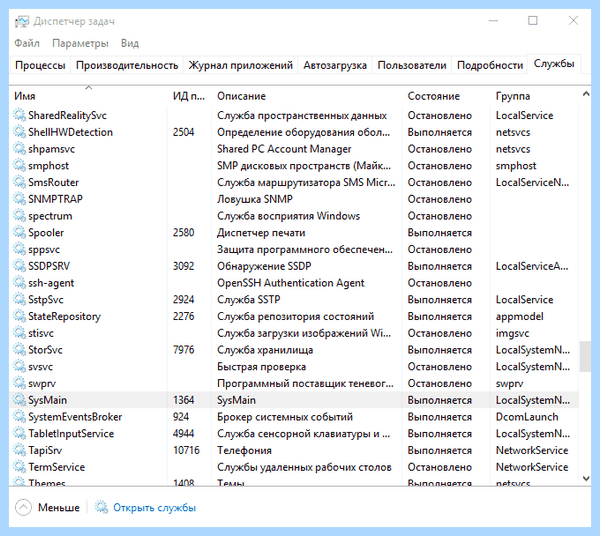
Task: Collapse view with Меньше chevron button
Action: click(23, 507)
